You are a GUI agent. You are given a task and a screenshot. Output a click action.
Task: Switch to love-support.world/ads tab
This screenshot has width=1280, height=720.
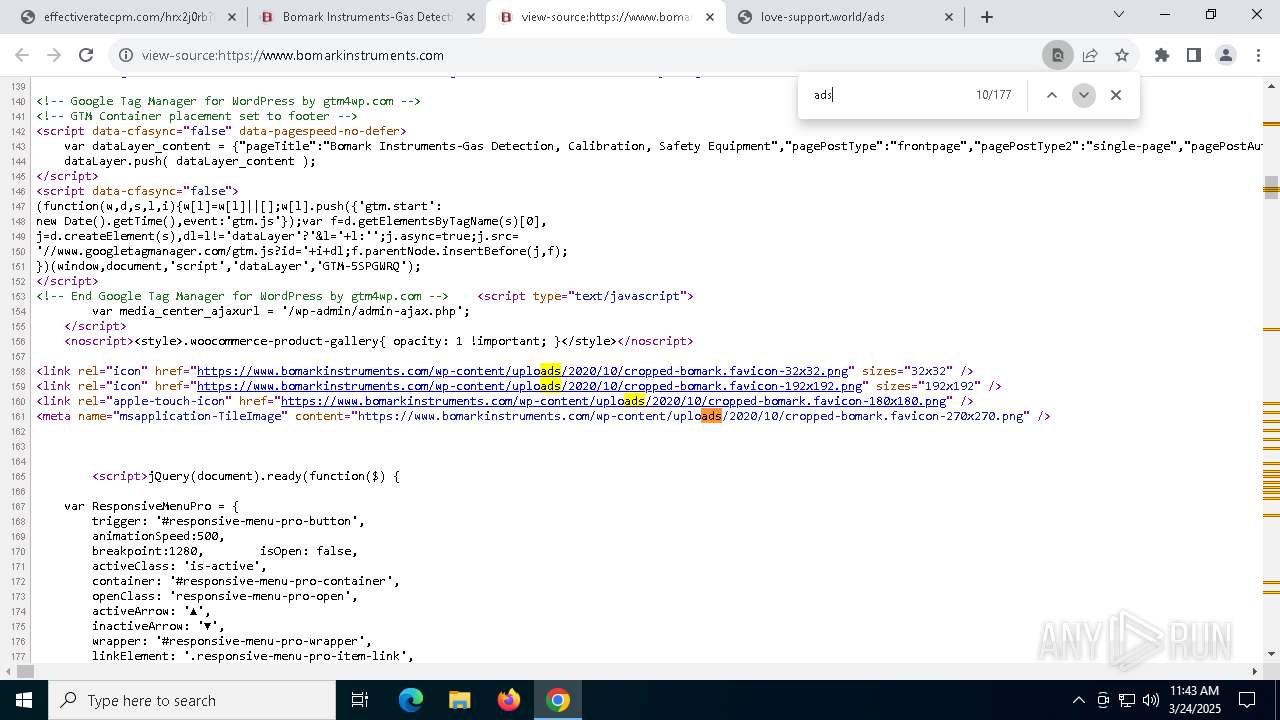pyautogui.click(x=847, y=17)
